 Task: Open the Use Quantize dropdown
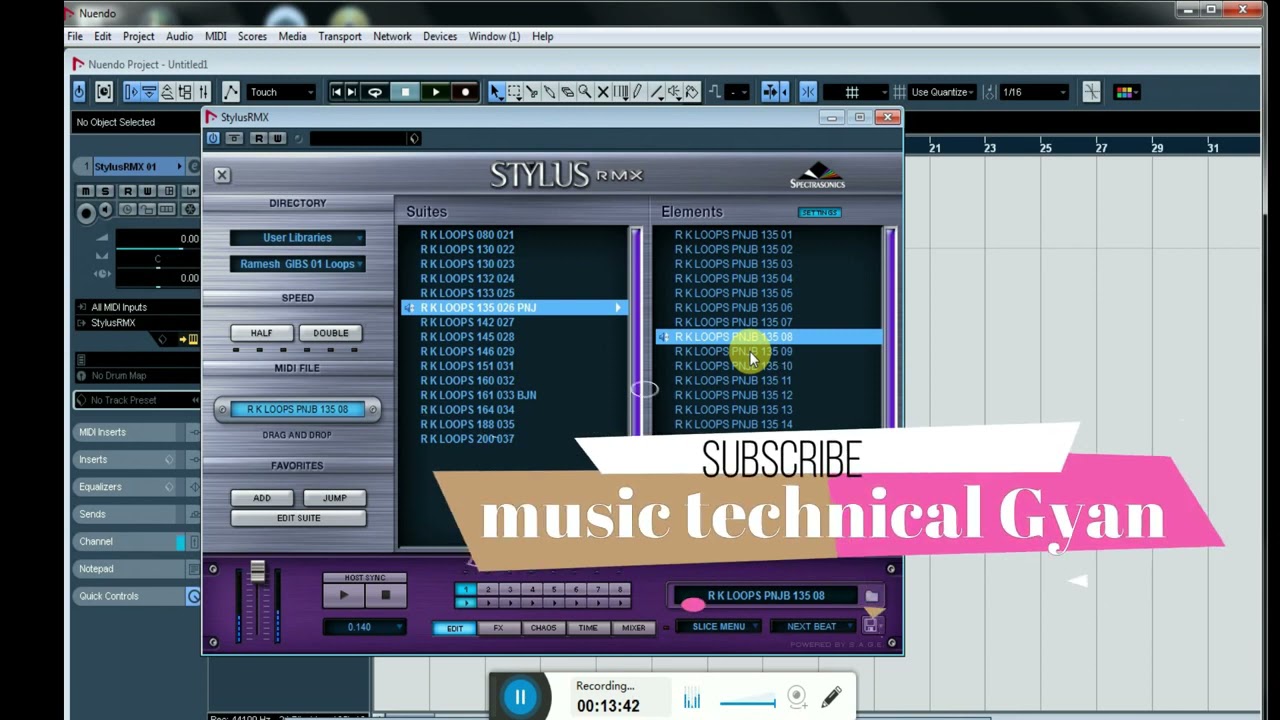coord(942,92)
